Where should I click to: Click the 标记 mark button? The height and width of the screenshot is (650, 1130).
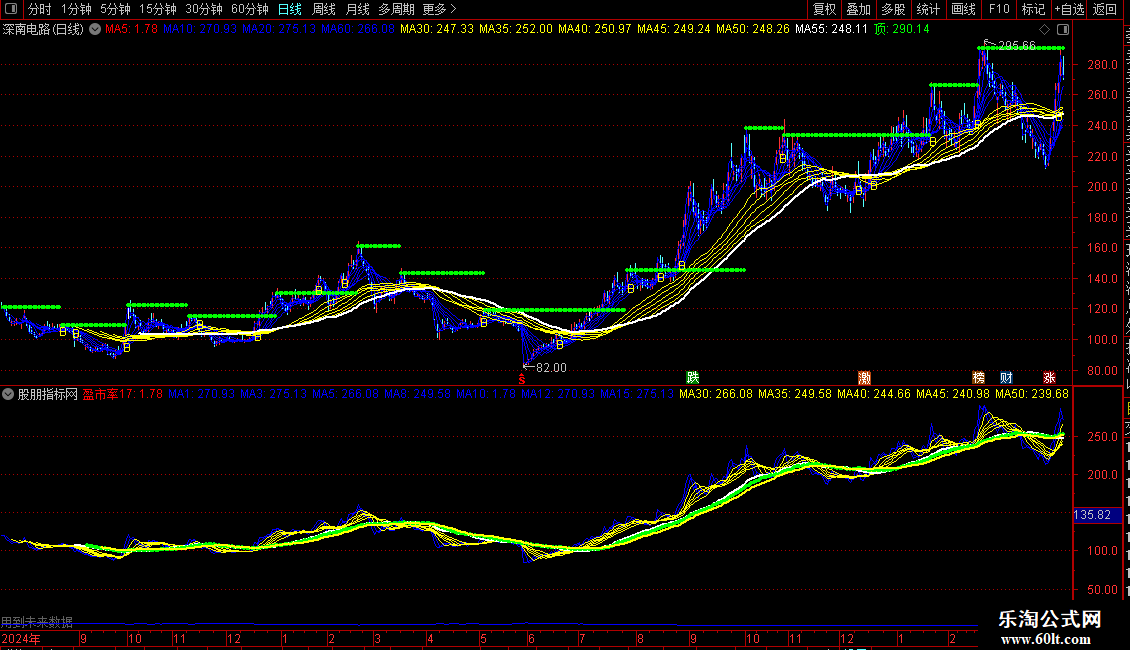1033,9
